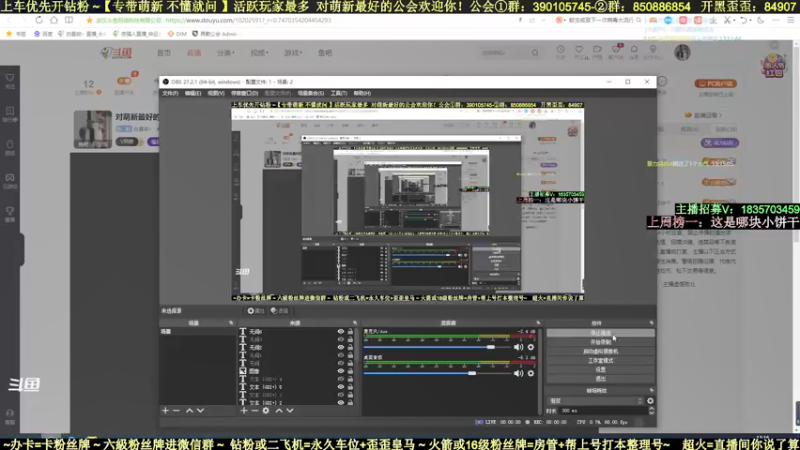
Task: Remove selected scene with minus button
Action: (x=176, y=411)
